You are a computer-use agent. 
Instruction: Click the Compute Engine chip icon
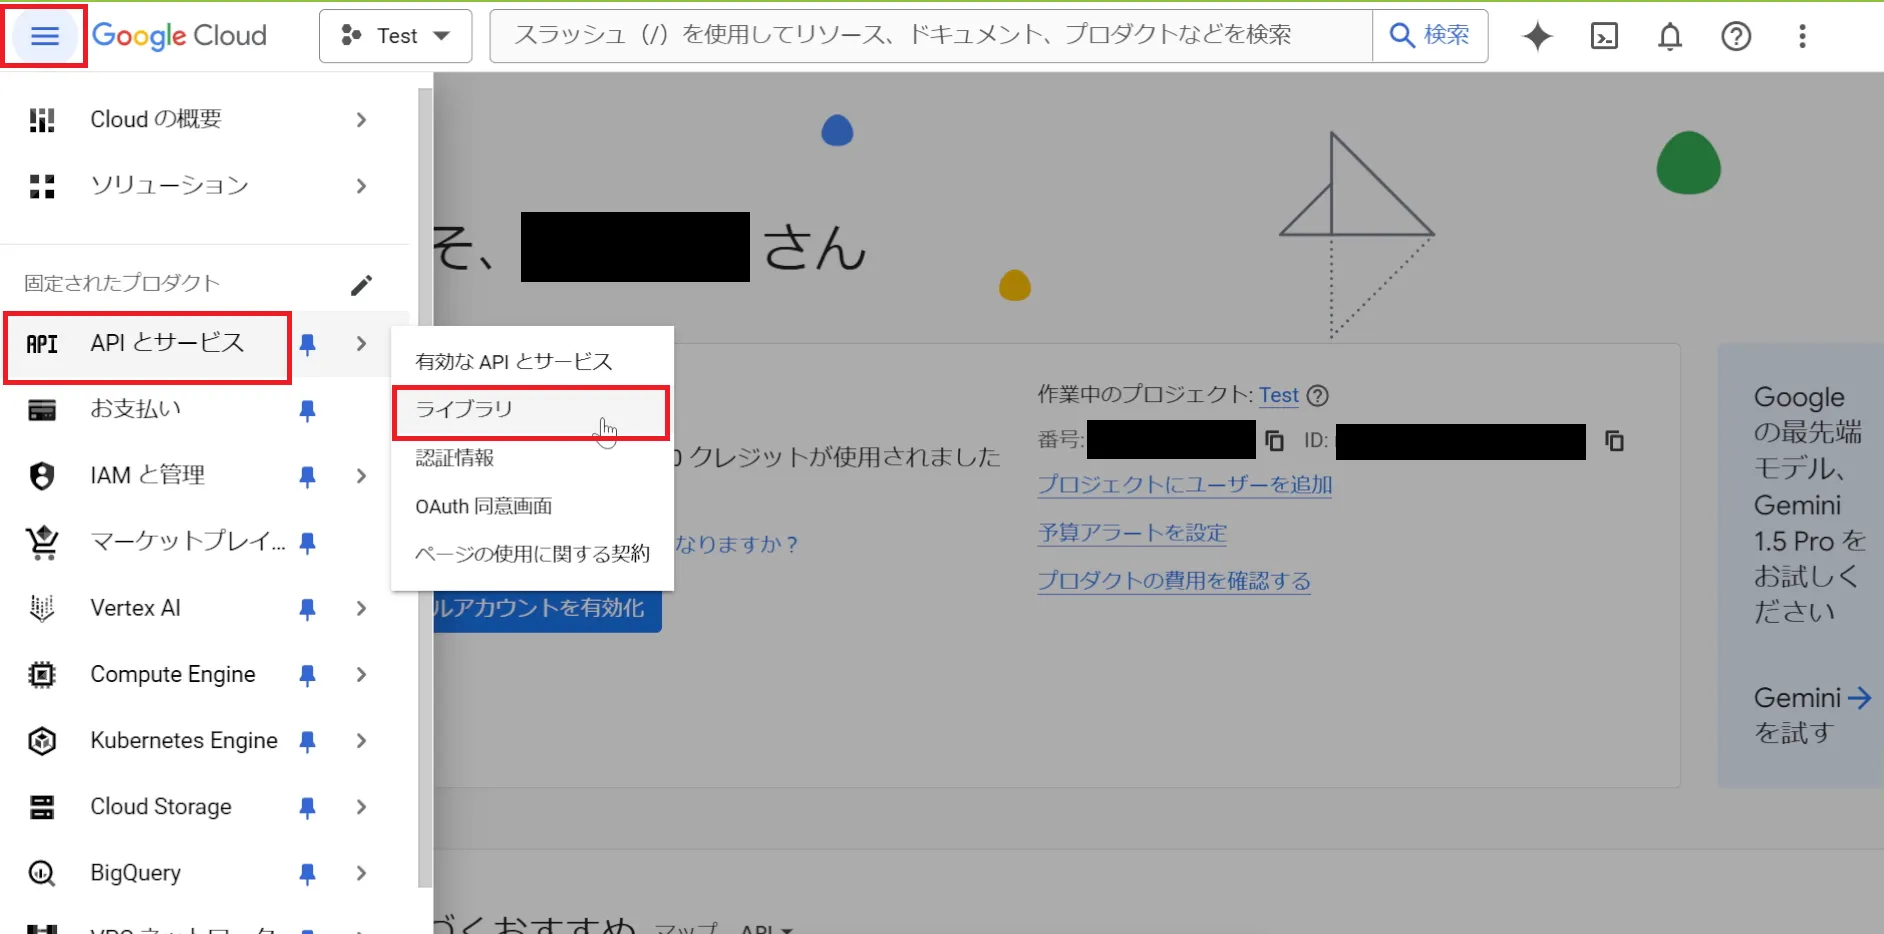tap(42, 675)
